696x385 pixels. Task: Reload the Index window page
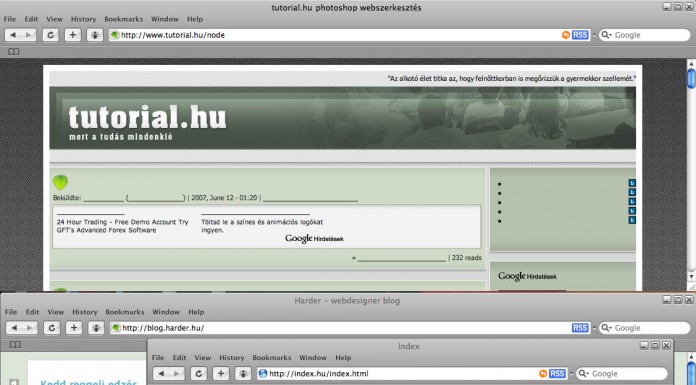click(x=199, y=374)
